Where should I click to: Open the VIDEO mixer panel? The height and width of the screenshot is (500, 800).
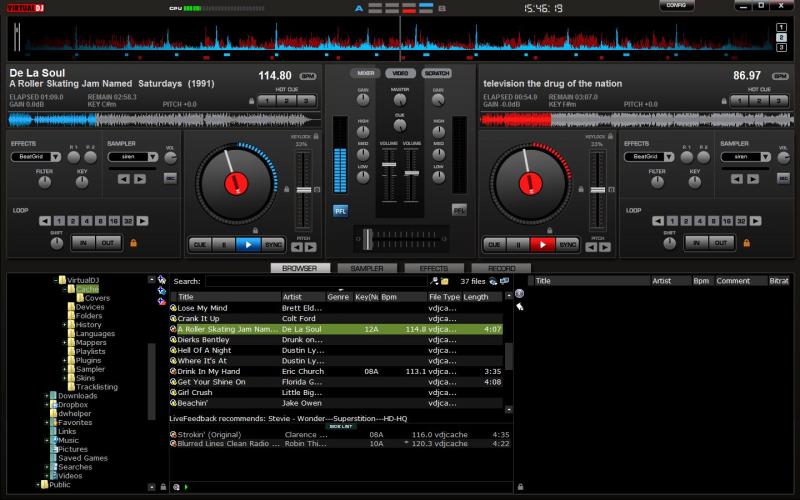point(400,73)
